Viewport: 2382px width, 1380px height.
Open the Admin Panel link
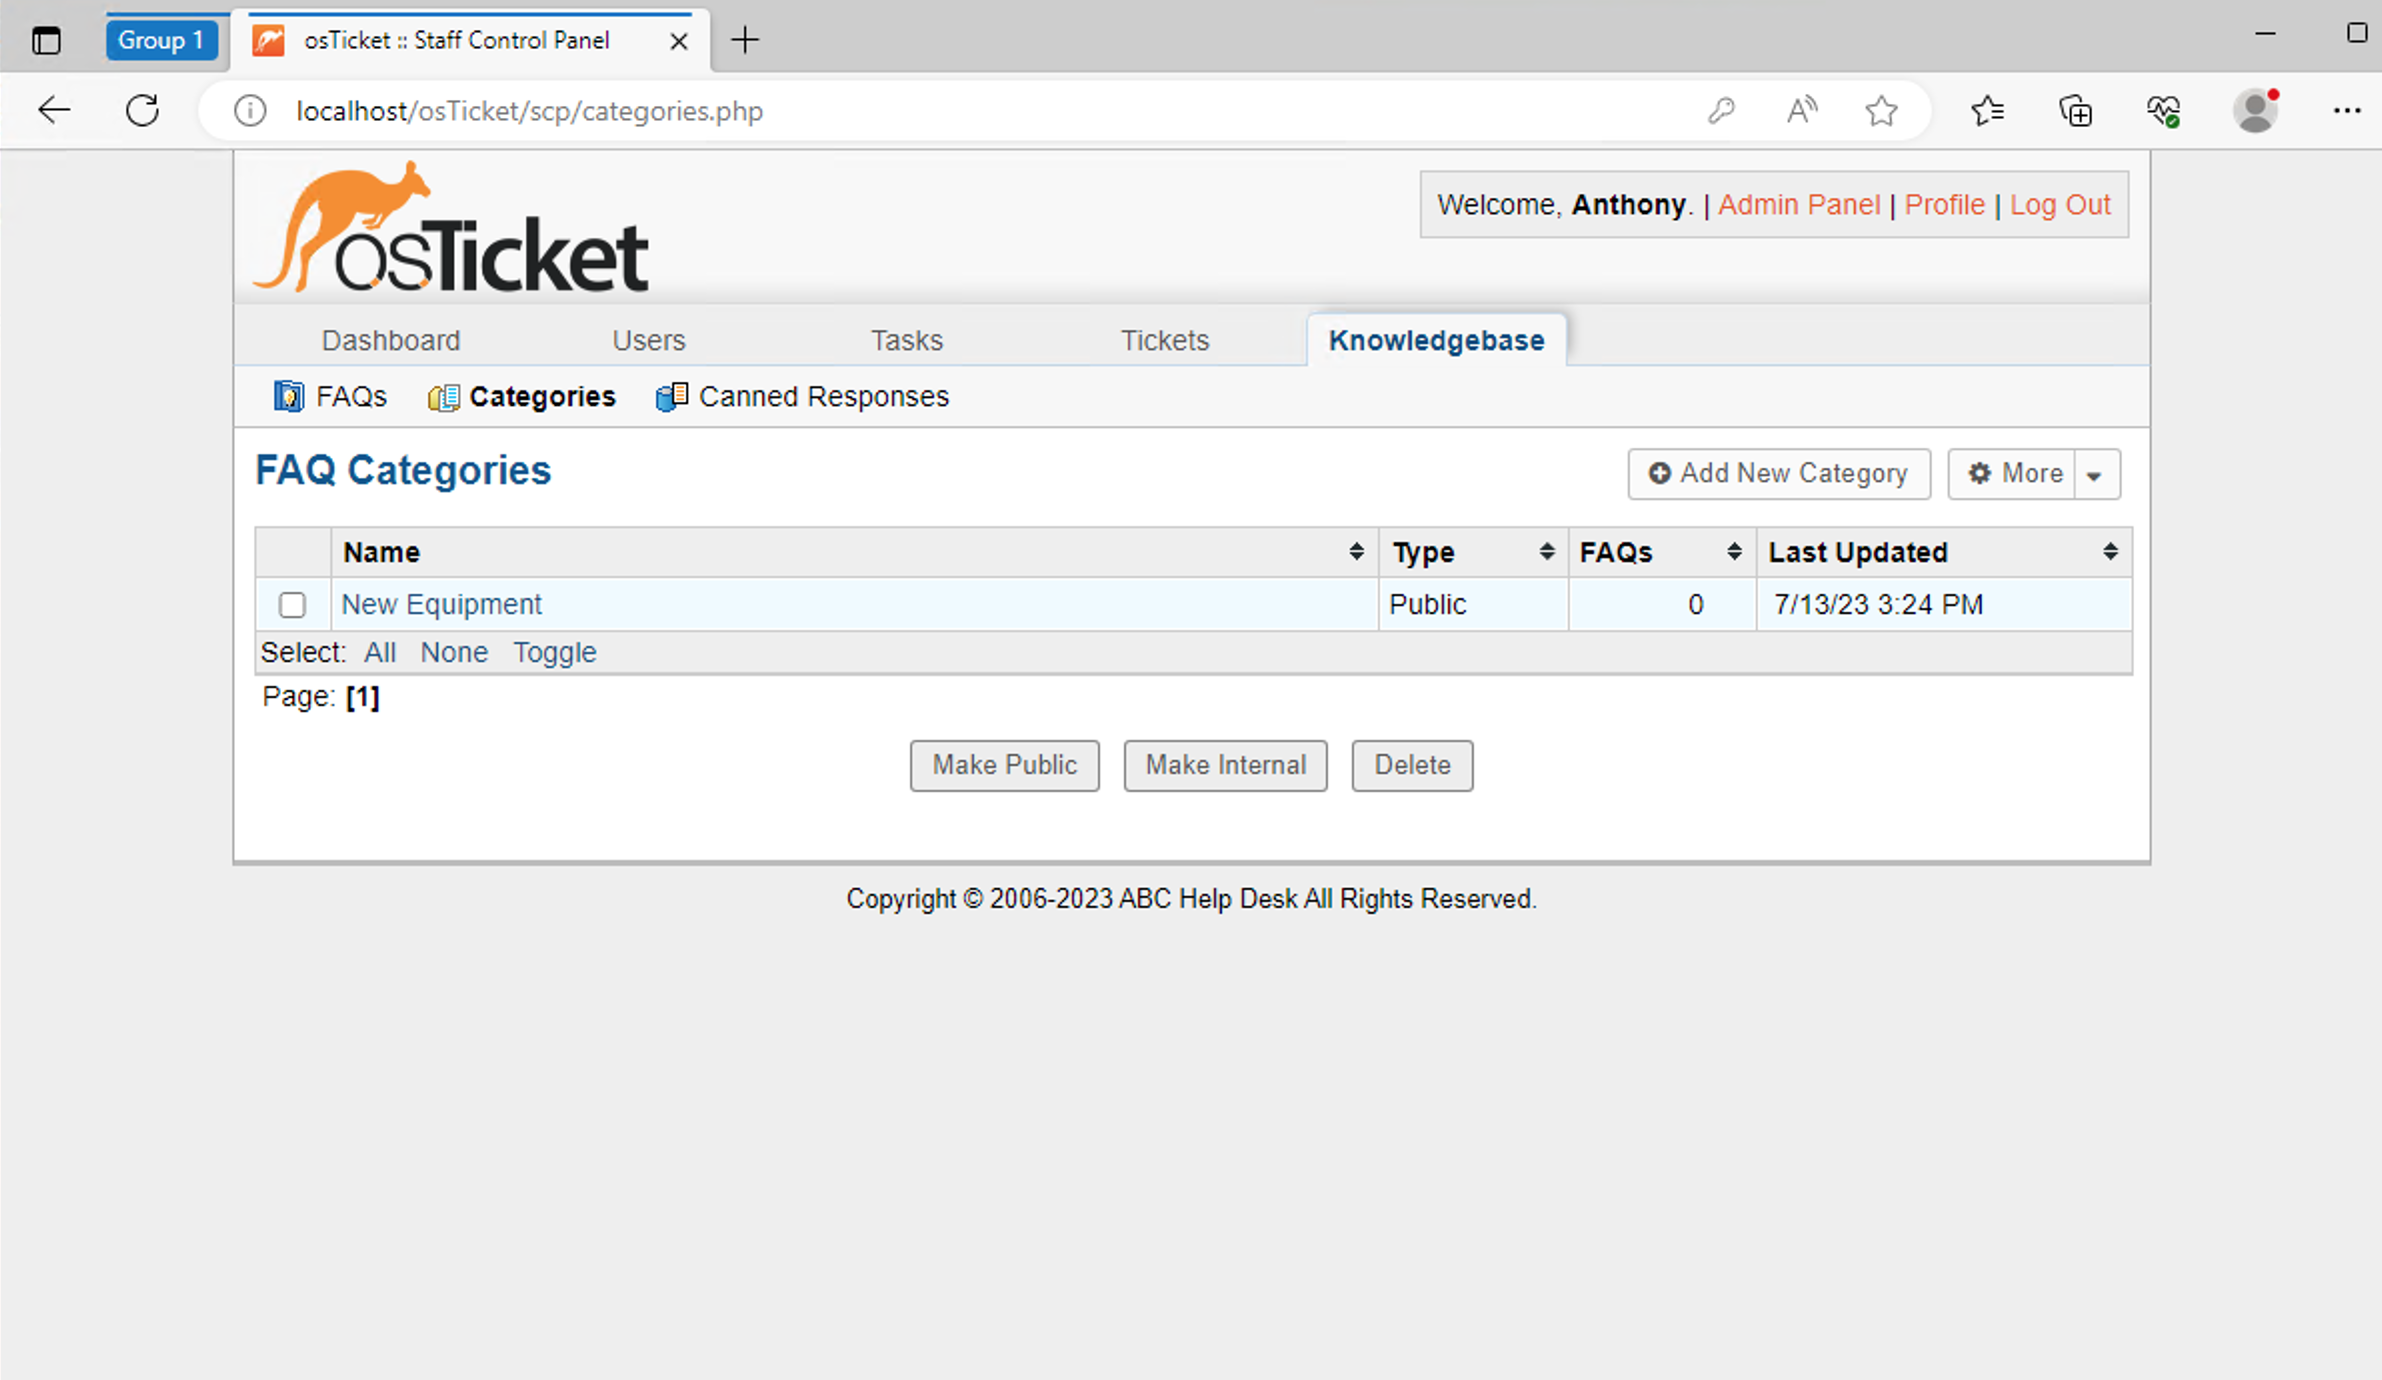click(x=1798, y=204)
